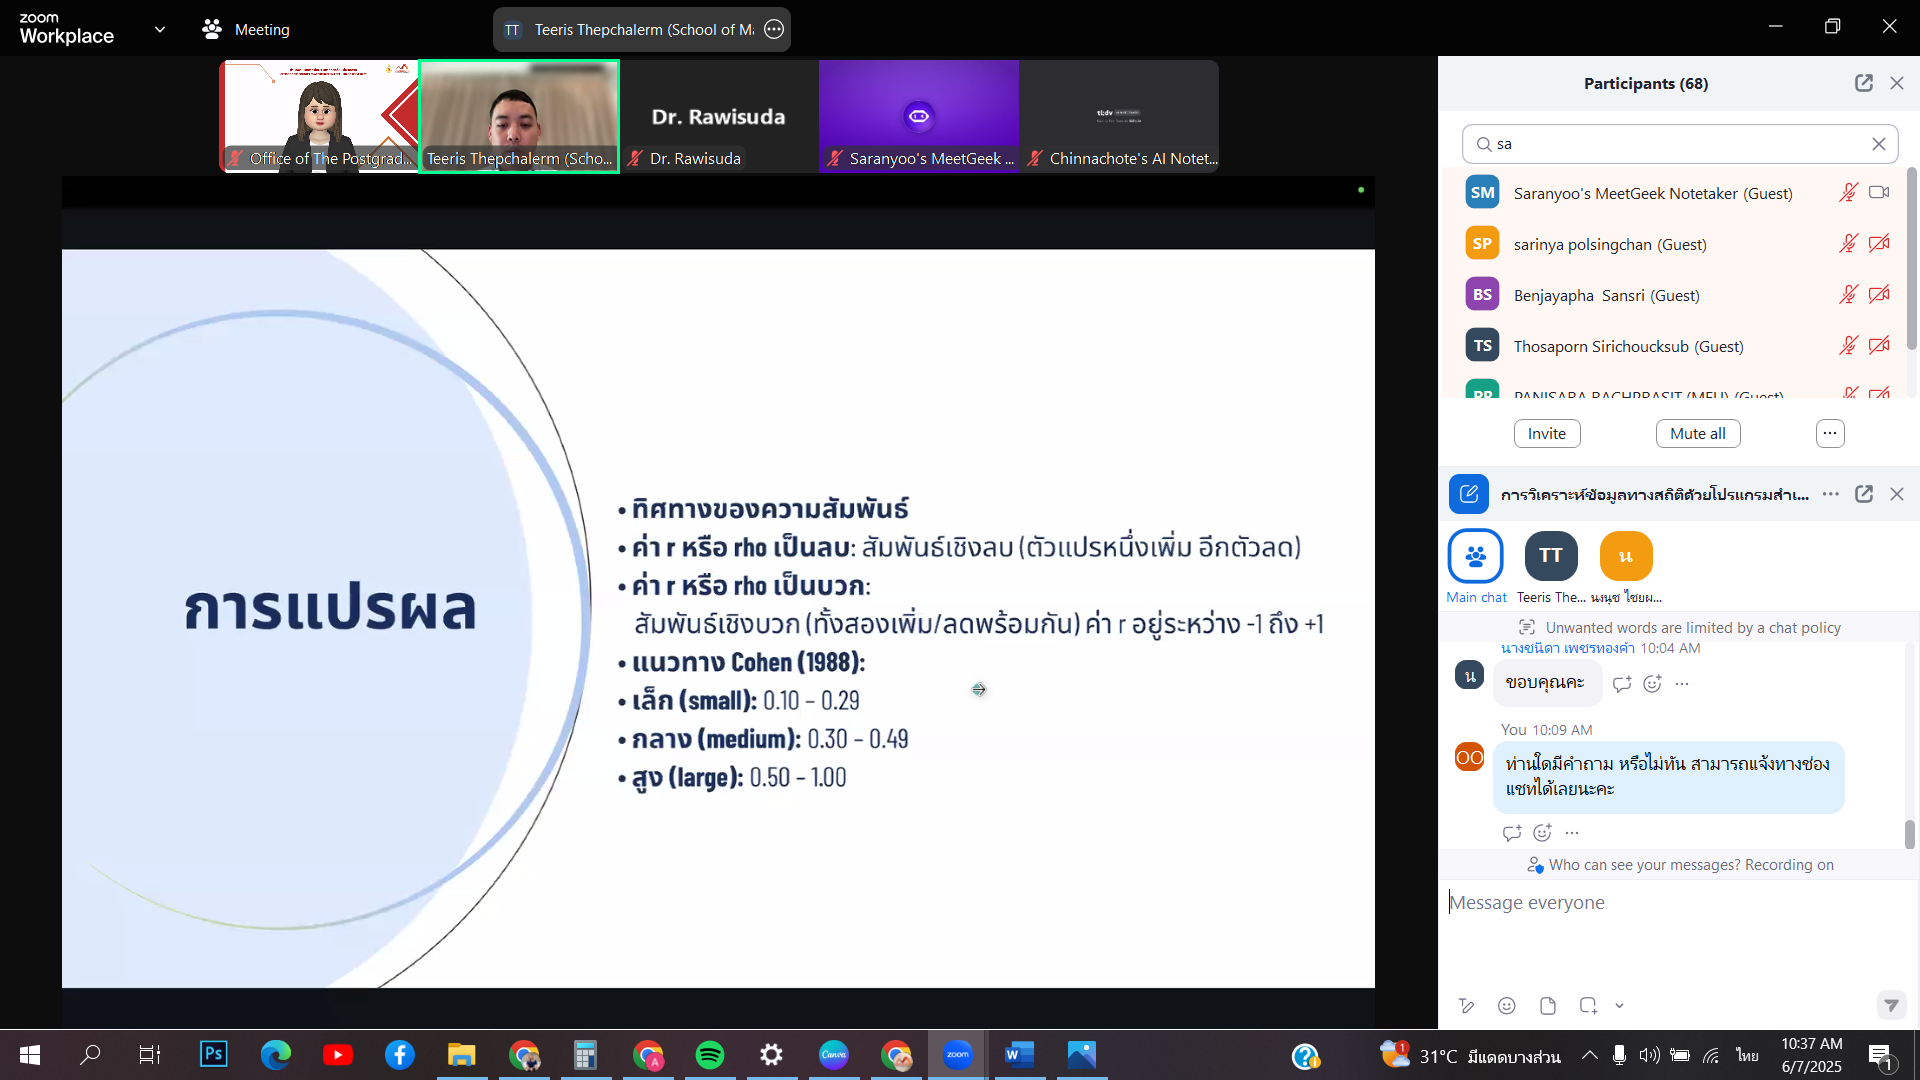Image resolution: width=1920 pixels, height=1080 pixels.
Task: Click the file attachment icon in chat
Action: [x=1548, y=1006]
